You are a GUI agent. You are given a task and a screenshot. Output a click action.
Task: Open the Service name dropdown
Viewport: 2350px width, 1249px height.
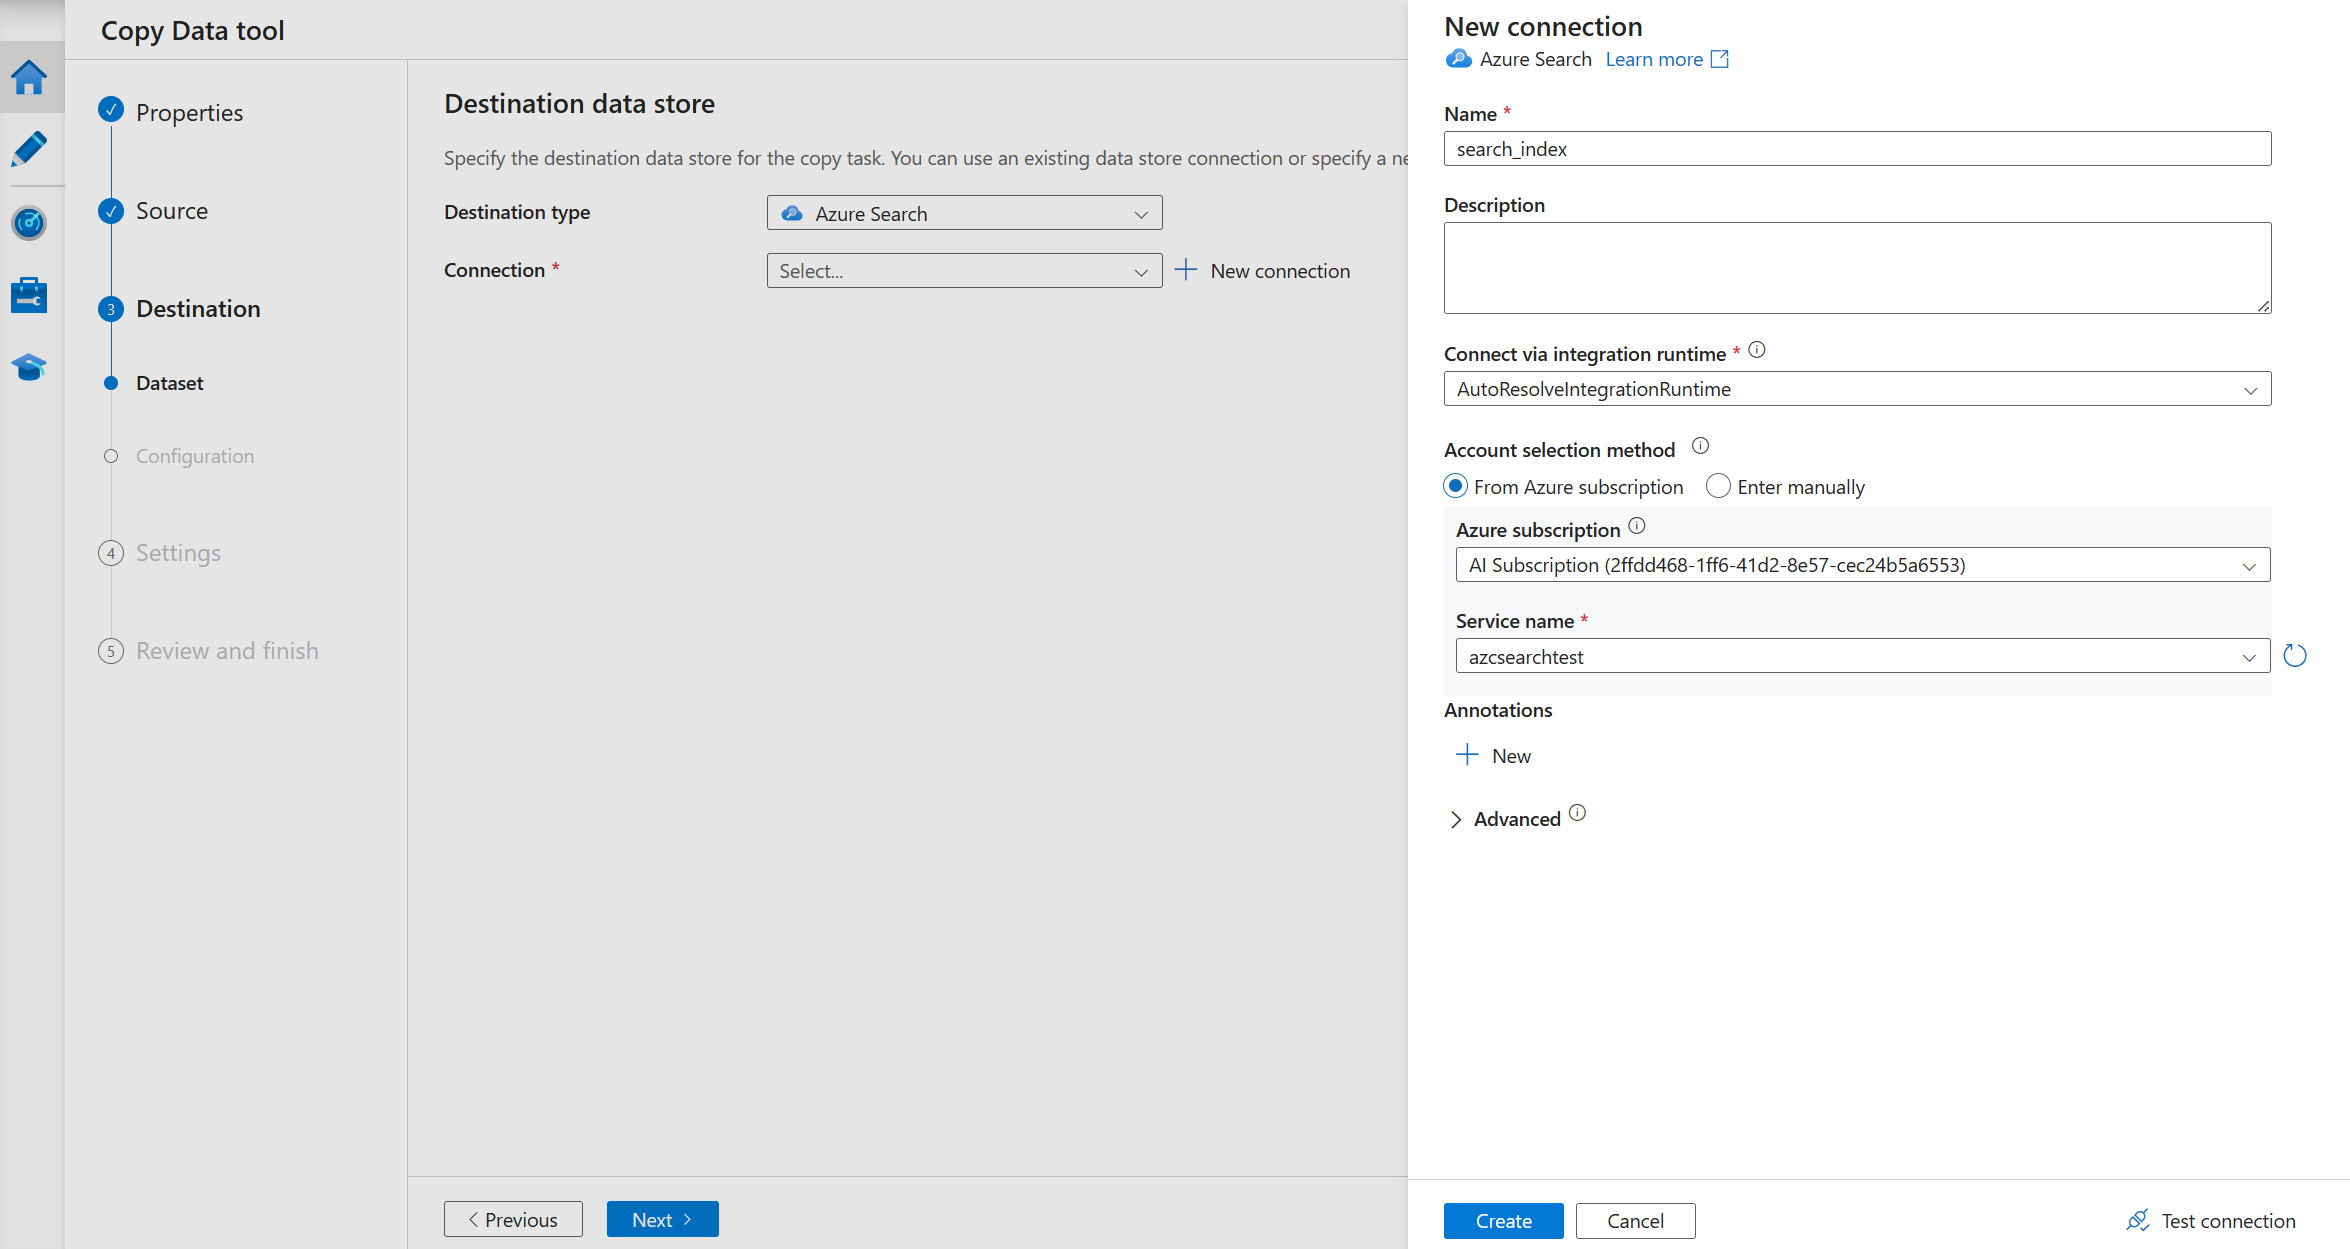tap(1862, 657)
